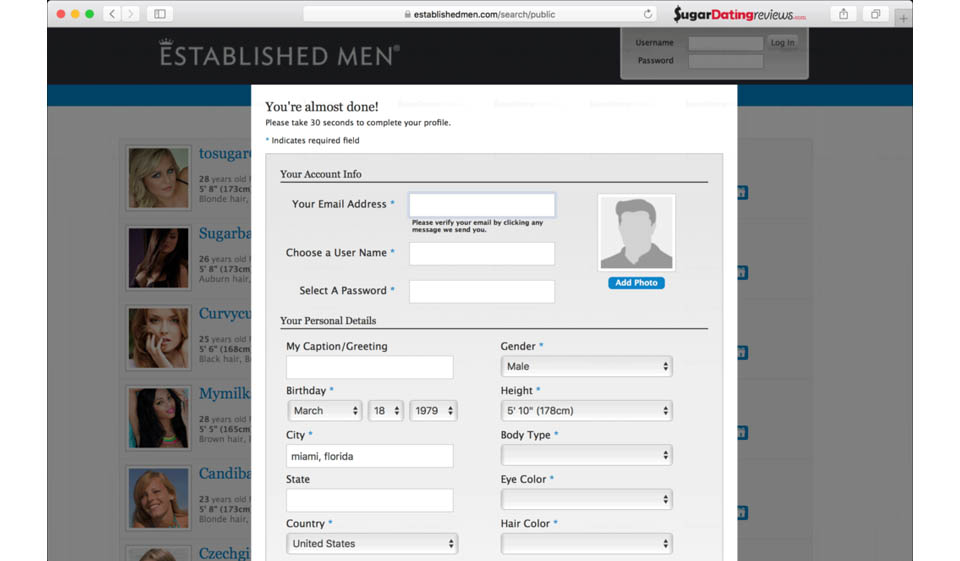This screenshot has width=960, height=561.
Task: Reload the page with the refresh icon
Action: pos(648,14)
